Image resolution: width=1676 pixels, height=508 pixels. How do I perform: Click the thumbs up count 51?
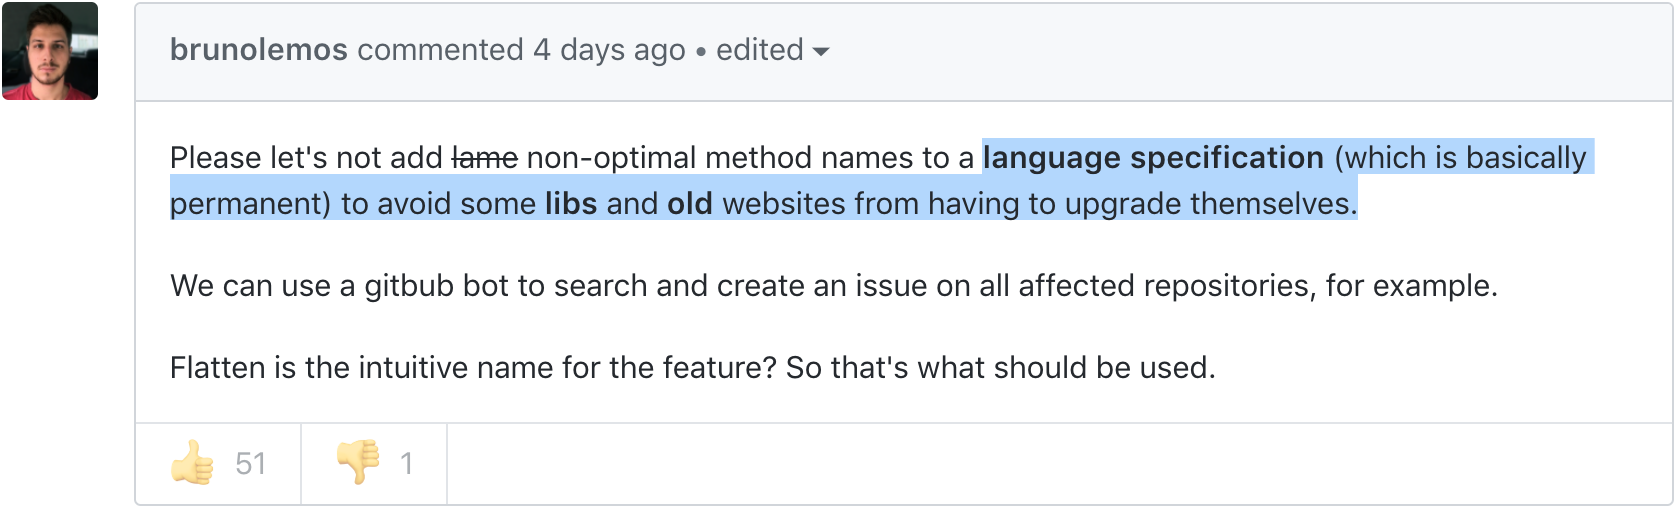(250, 464)
